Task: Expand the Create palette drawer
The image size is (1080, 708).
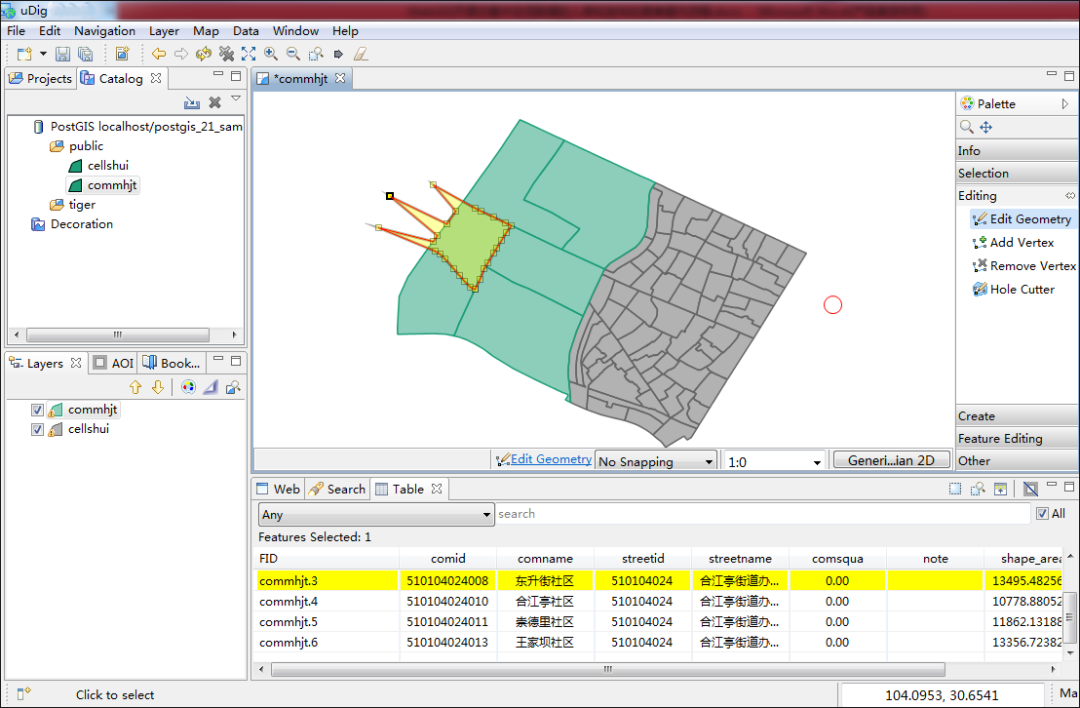Action: (1017, 416)
